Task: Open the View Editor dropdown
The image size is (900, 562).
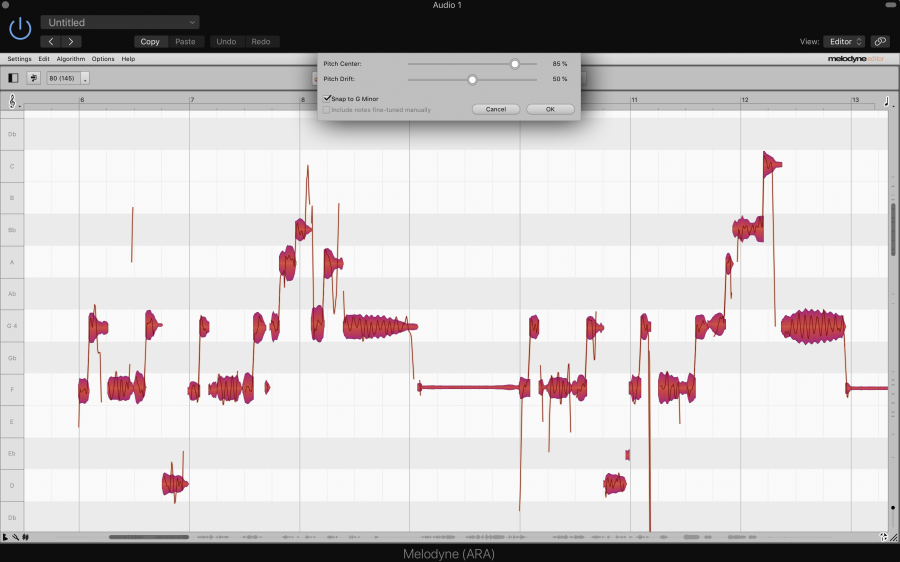Action: 844,41
